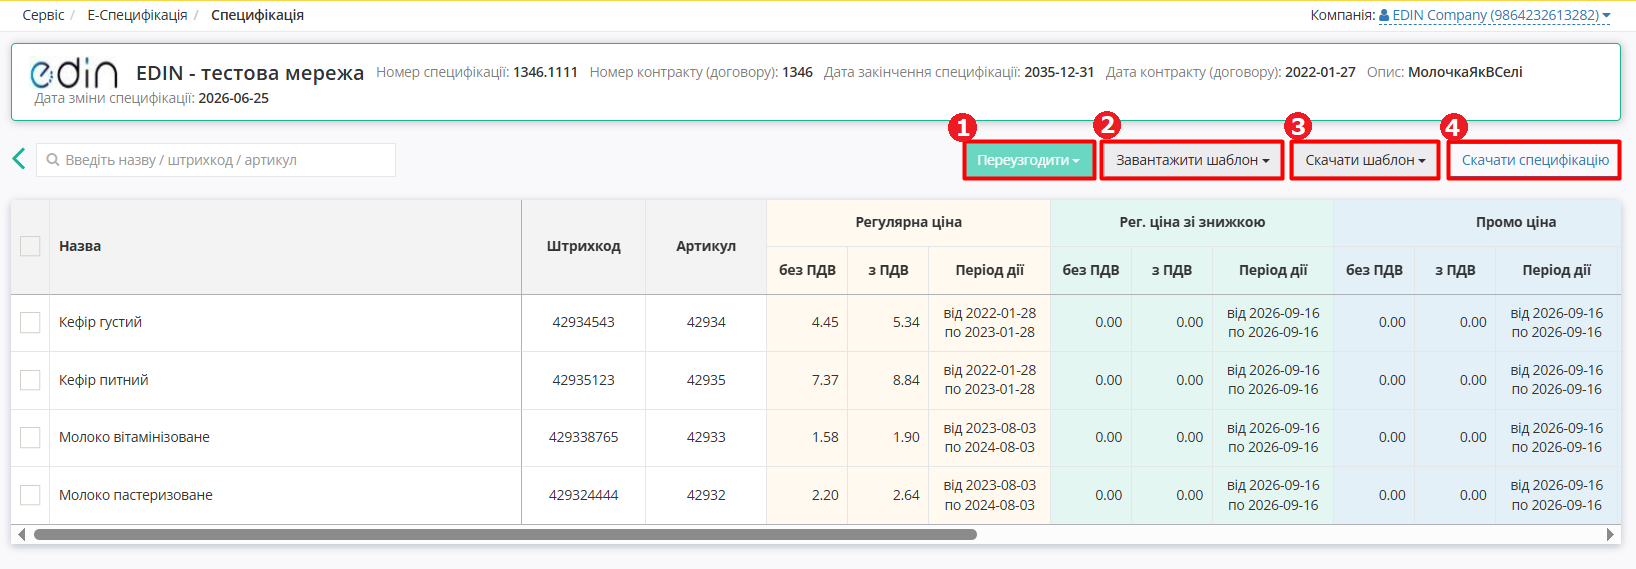
Task: Click the horizontal scrollbar right arrow
Action: pyautogui.click(x=1610, y=534)
